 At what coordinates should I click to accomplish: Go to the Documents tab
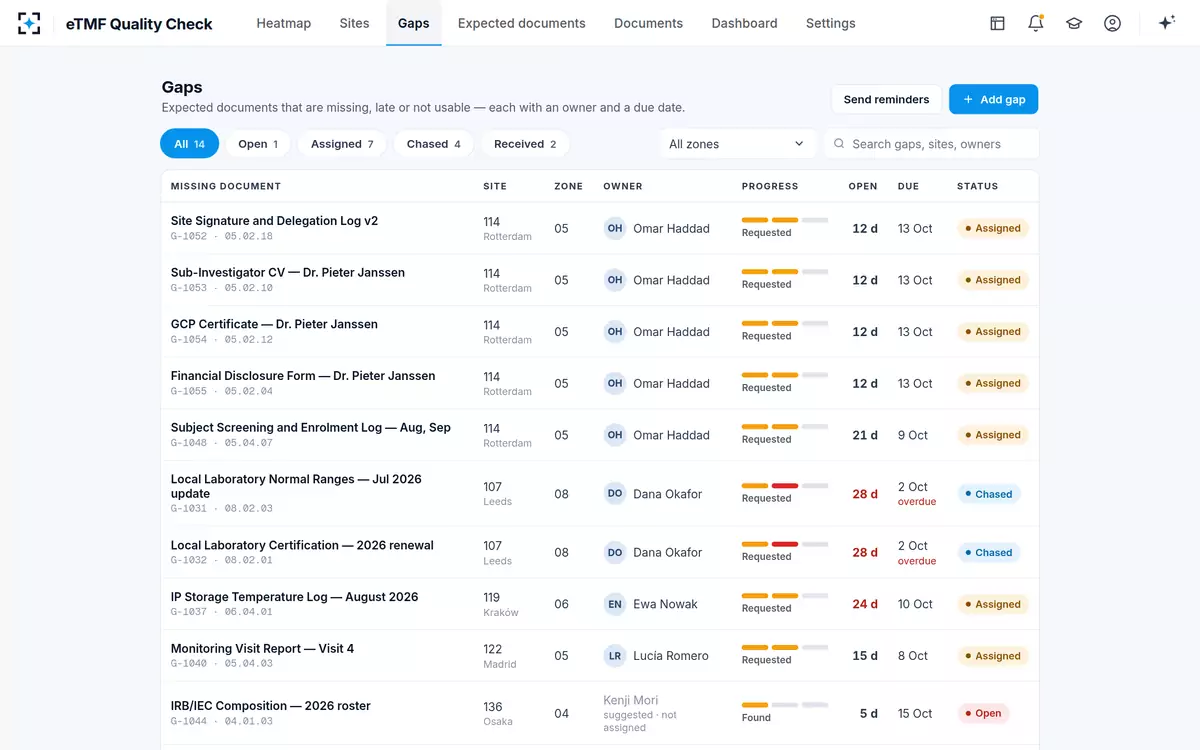pyautogui.click(x=649, y=23)
